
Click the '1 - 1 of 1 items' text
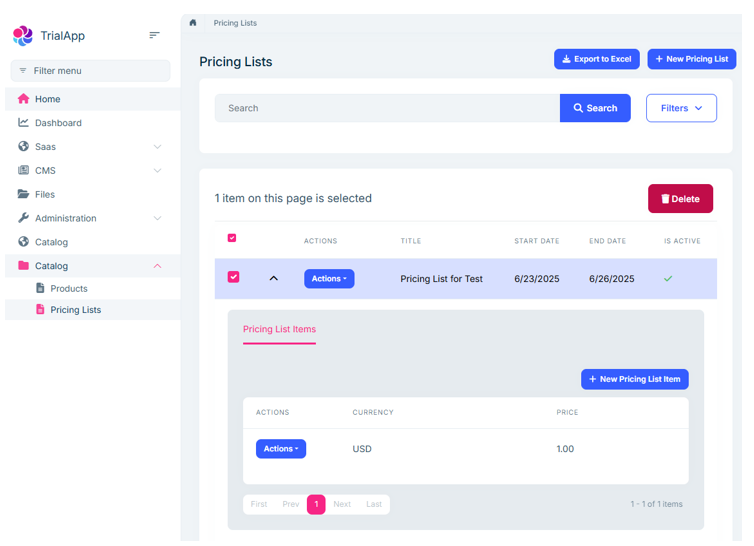[x=656, y=504]
